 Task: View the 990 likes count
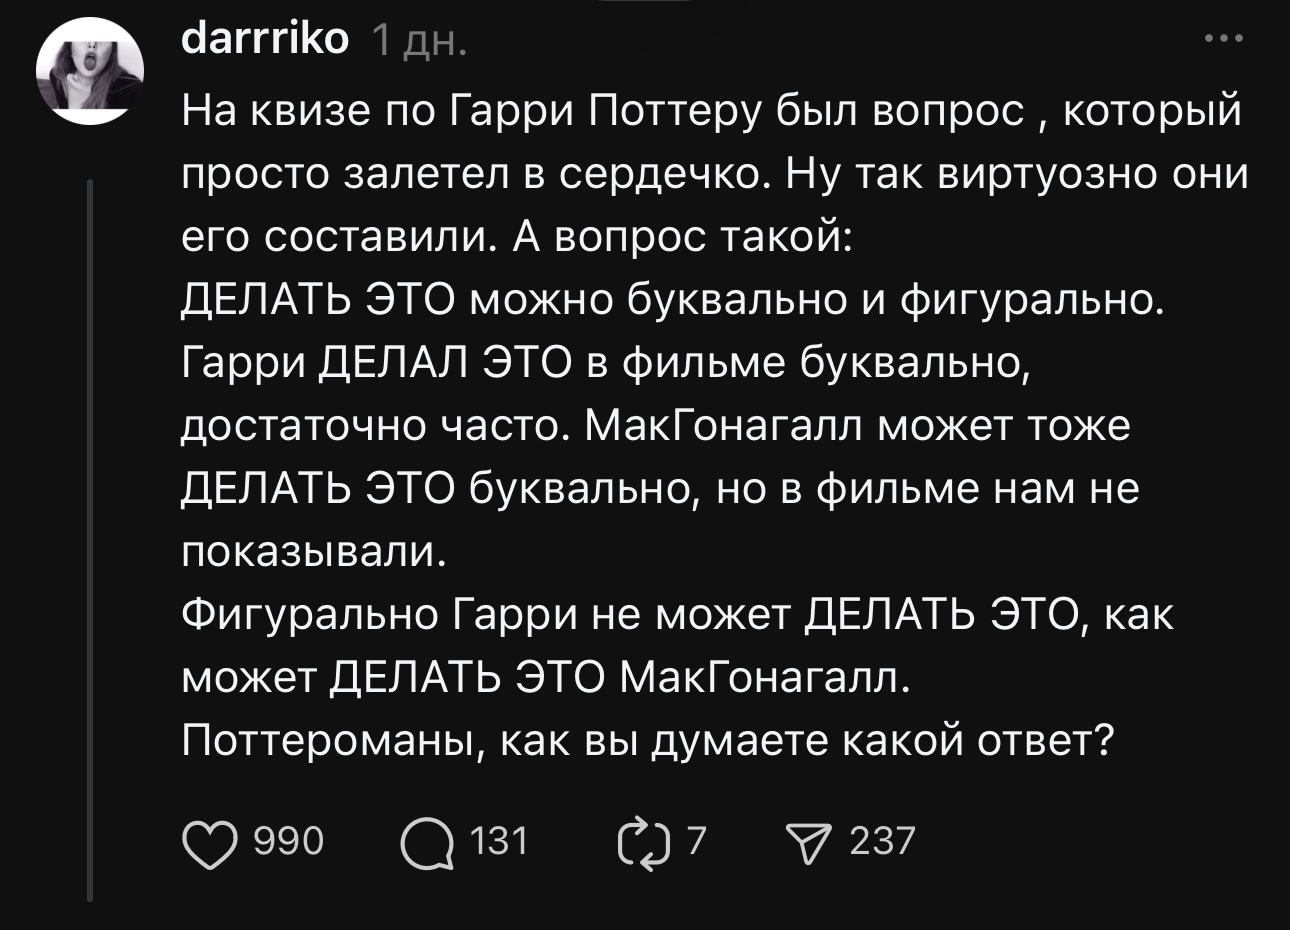289,842
